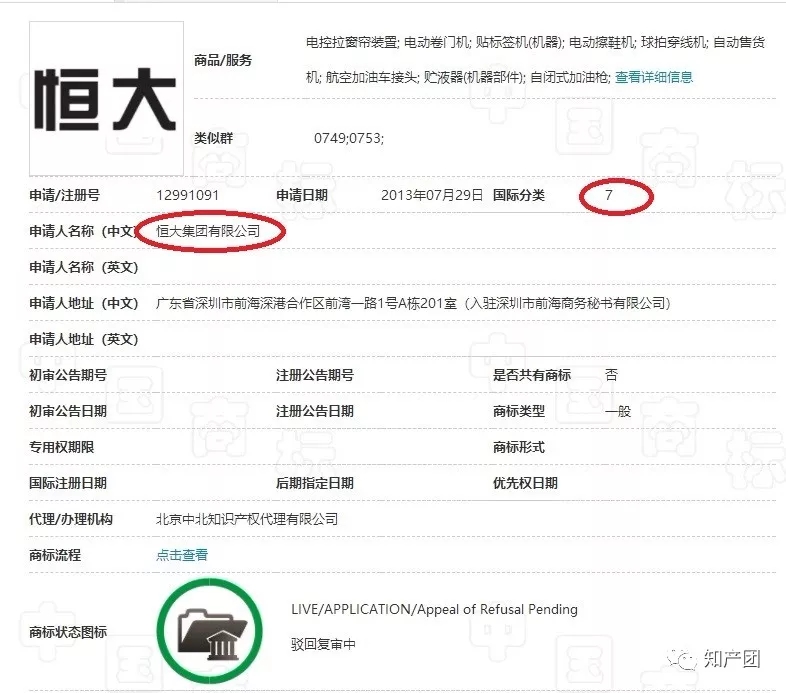Click the 申请人地址（英文） label
Screen dimensions: 786x693
[84, 339]
